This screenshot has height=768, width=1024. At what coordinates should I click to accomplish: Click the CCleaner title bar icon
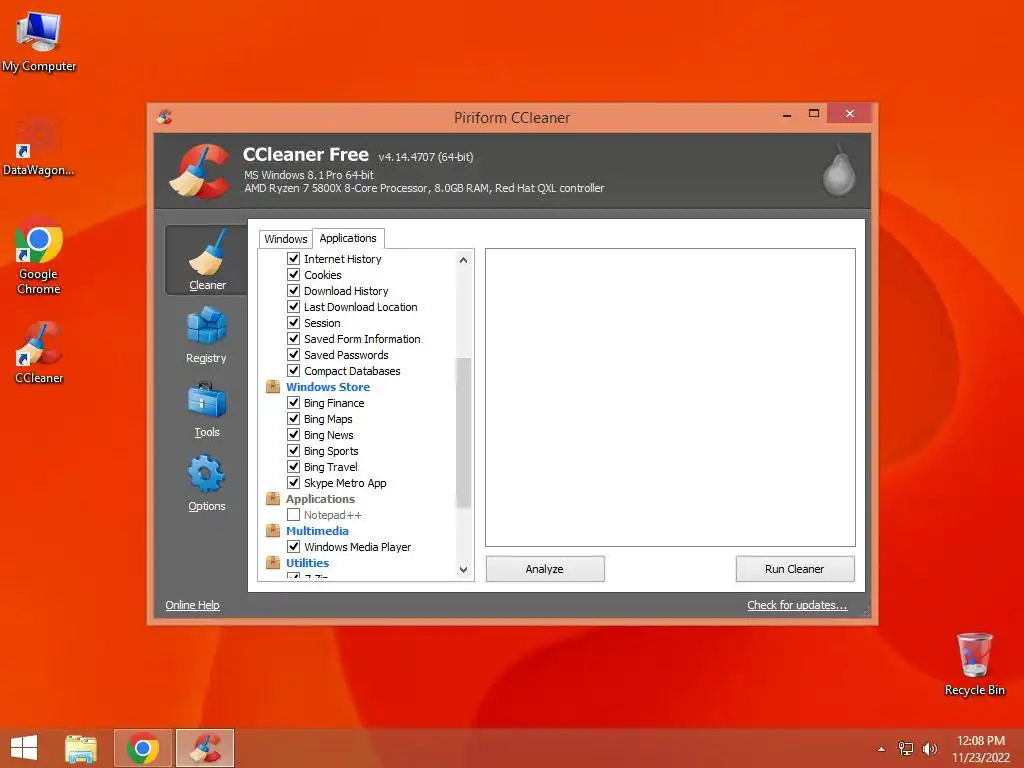pyautogui.click(x=165, y=117)
